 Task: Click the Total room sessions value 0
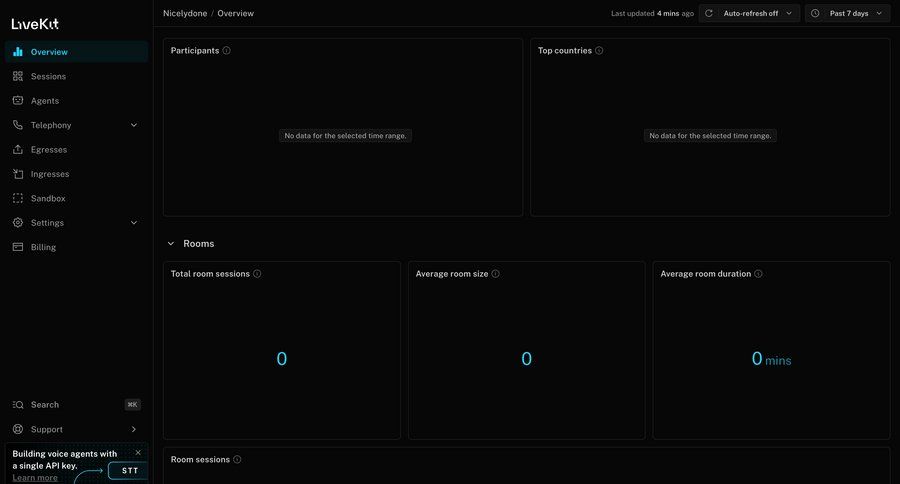[x=282, y=359]
